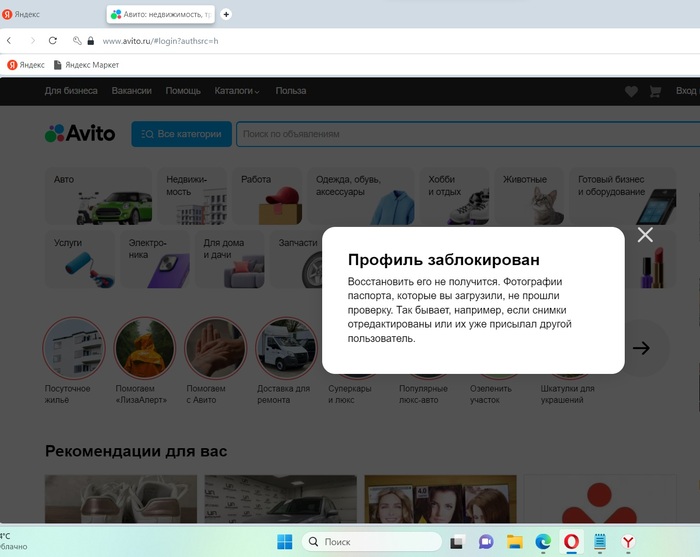The image size is (700, 557).
Task: Click the browser back arrow
Action: (9, 41)
